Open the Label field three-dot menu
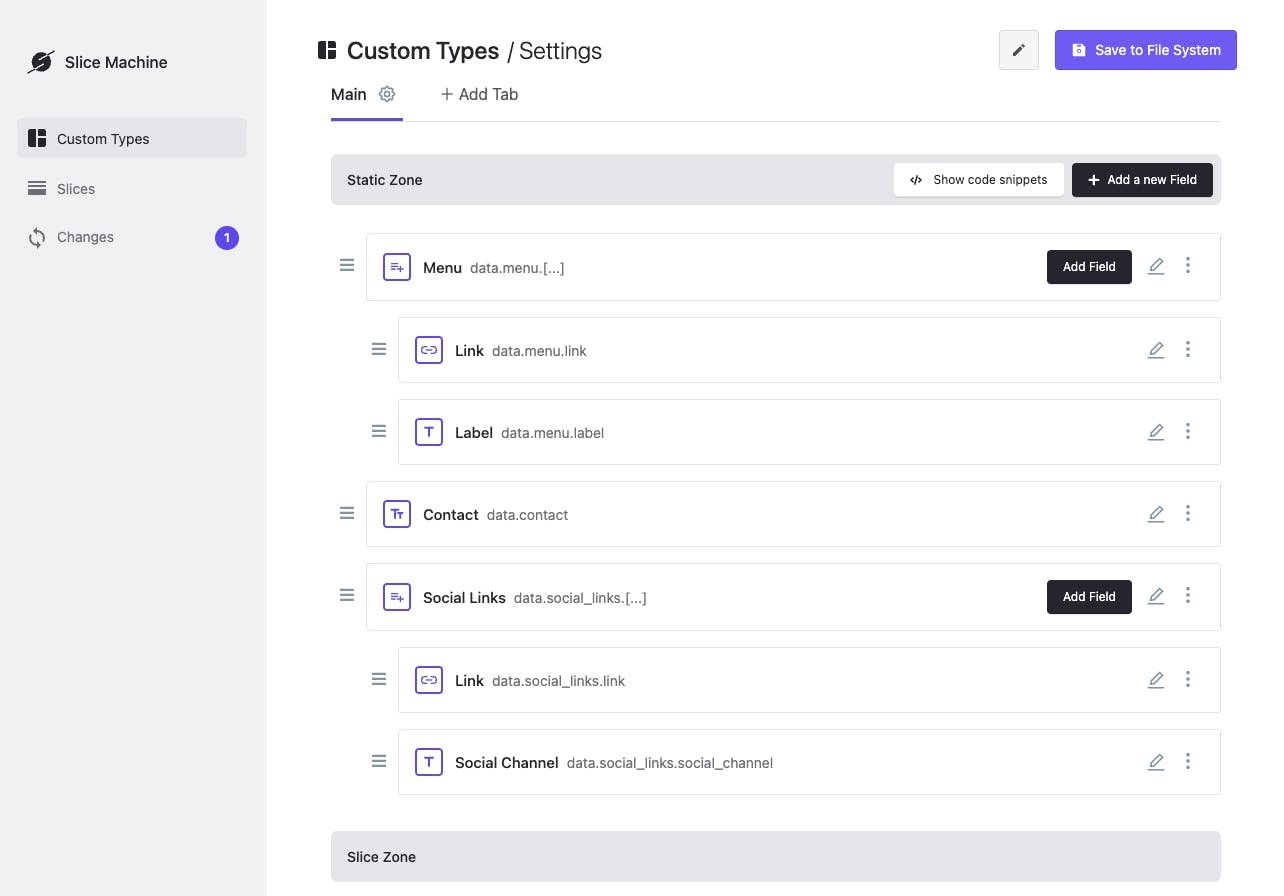 click(1188, 431)
